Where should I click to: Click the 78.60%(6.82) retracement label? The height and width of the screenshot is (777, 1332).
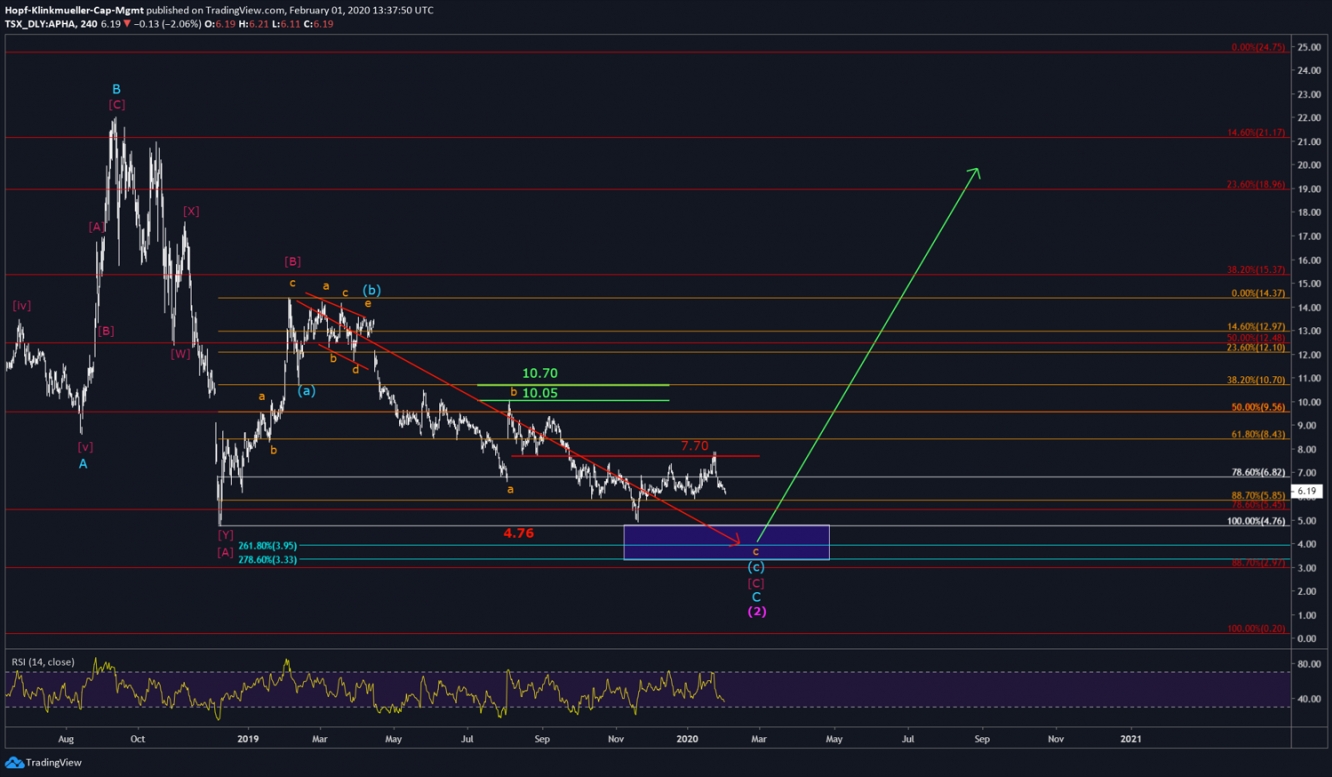tap(1258, 472)
